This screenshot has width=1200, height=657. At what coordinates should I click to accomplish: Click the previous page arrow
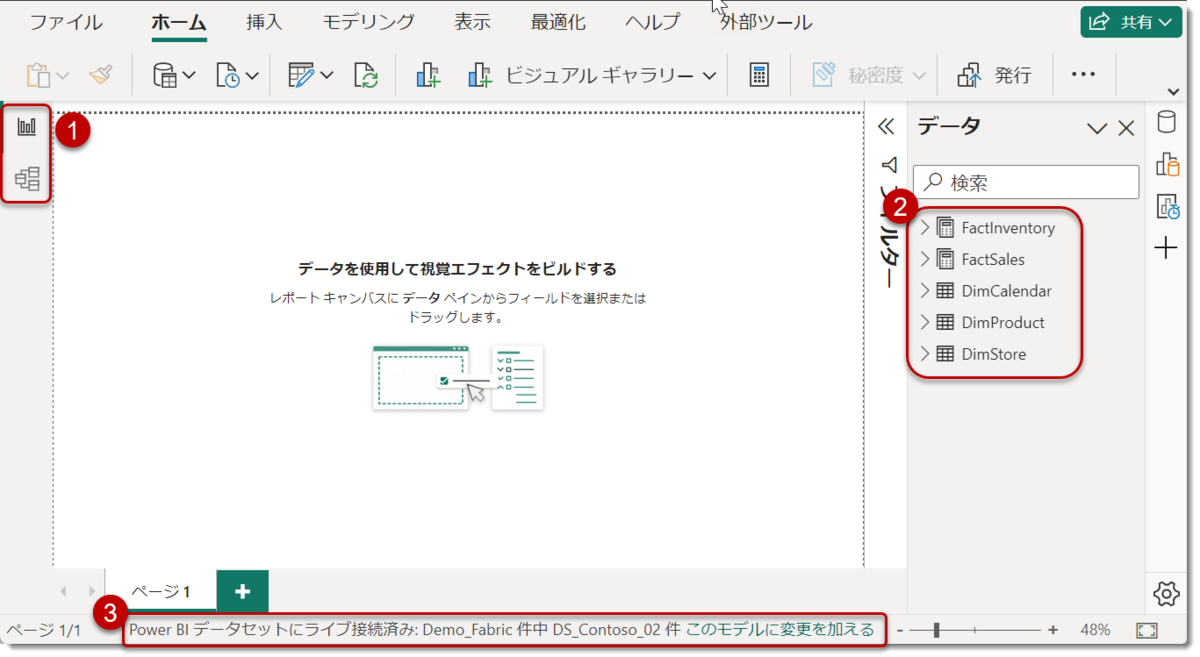click(x=63, y=591)
